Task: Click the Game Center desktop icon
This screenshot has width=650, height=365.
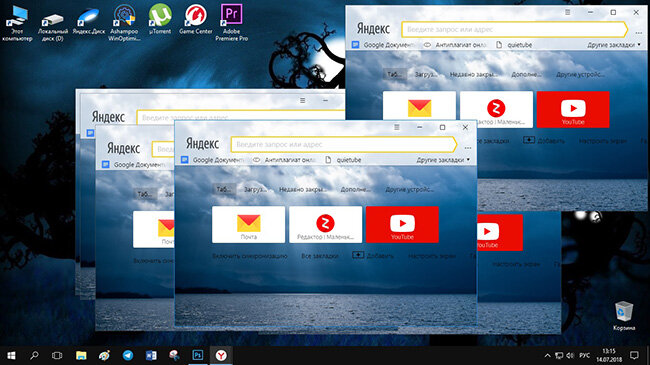Action: click(195, 19)
